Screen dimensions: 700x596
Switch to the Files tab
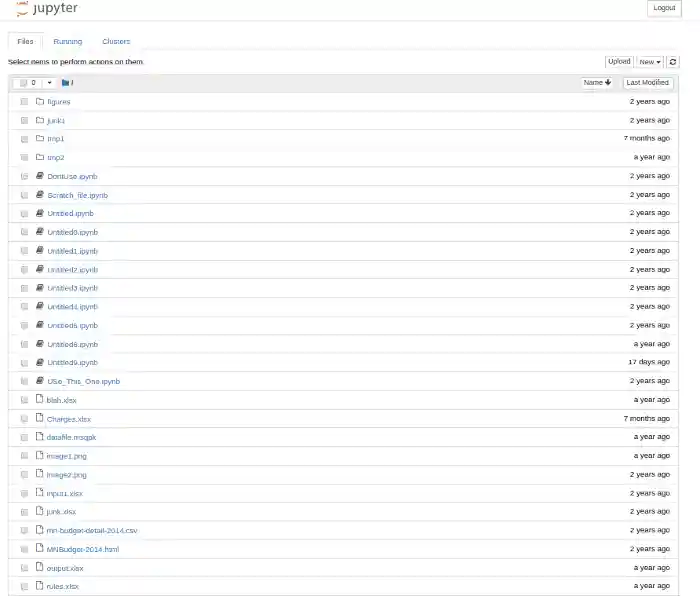25,41
